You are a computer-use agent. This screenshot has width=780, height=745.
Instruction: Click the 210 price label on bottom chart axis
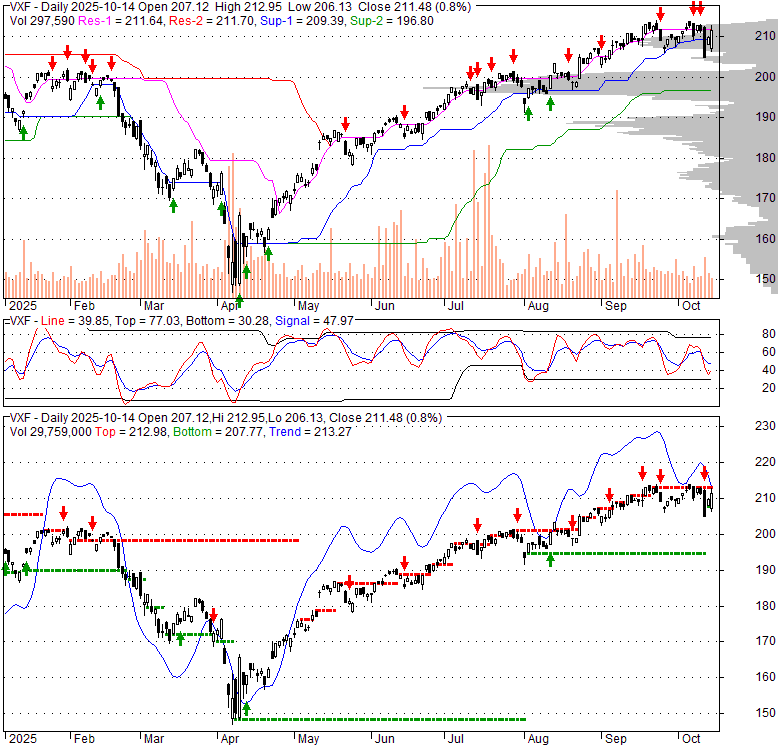click(765, 498)
